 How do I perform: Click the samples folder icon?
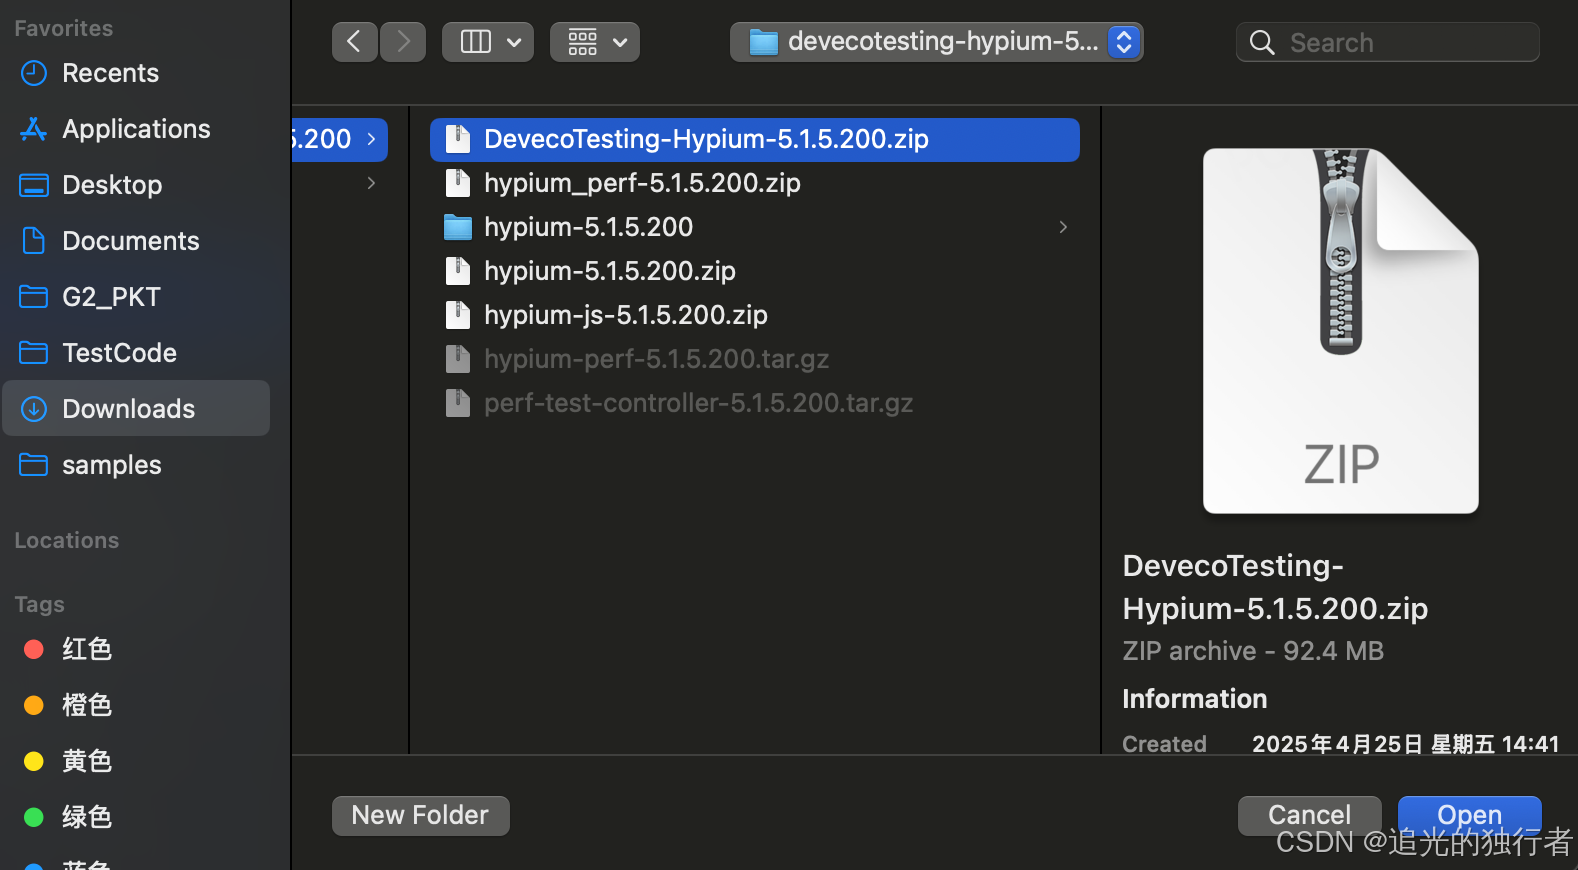[x=34, y=465]
